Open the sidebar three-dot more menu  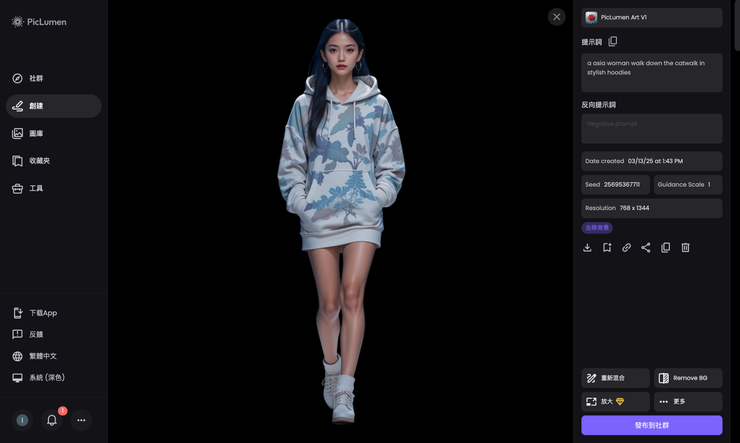[82, 420]
